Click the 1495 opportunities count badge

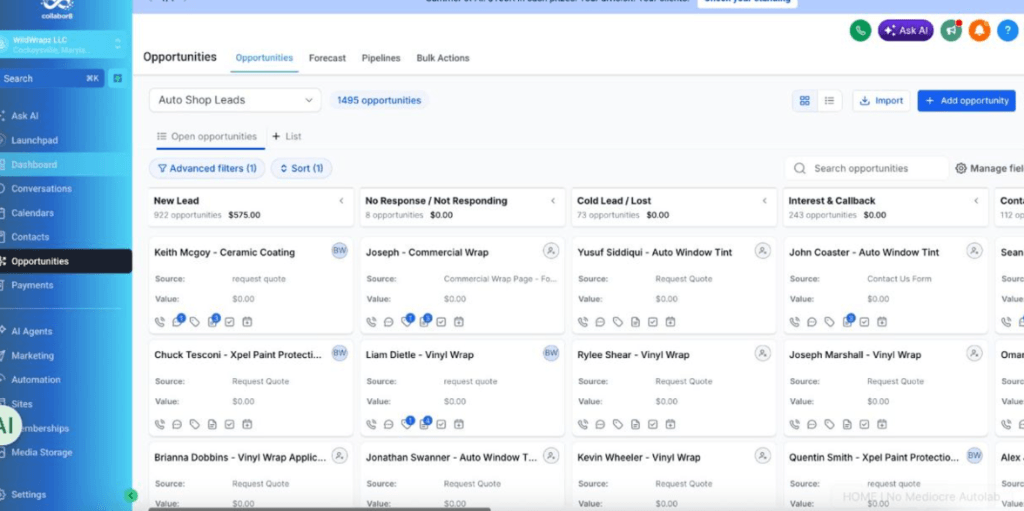click(x=379, y=101)
